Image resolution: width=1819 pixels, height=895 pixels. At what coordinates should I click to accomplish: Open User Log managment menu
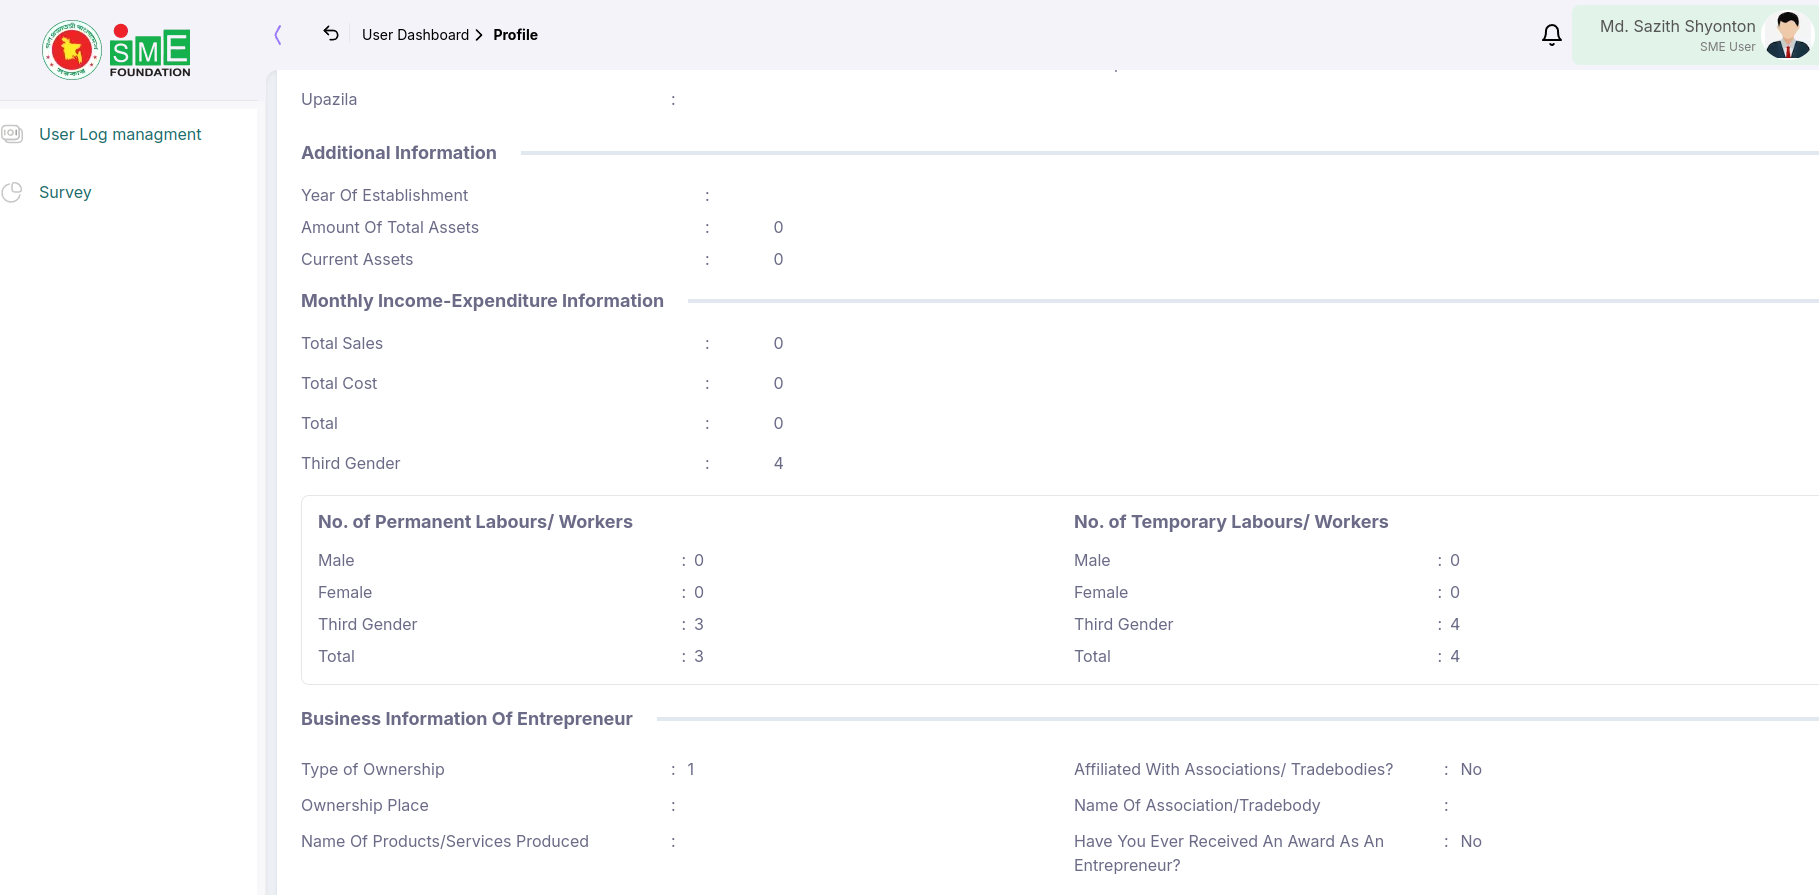[120, 134]
